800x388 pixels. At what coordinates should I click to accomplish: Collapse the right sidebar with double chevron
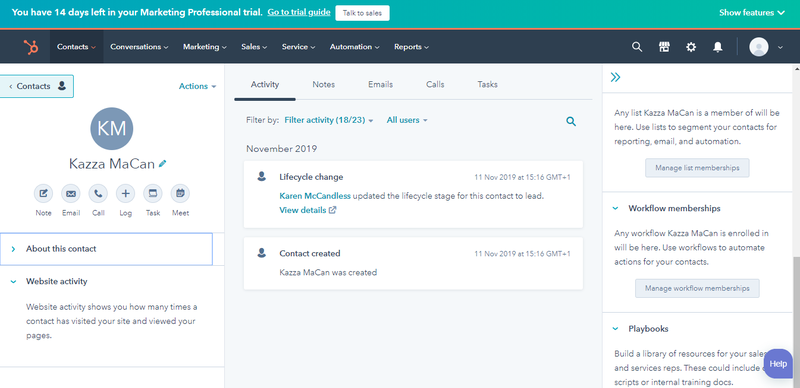616,77
